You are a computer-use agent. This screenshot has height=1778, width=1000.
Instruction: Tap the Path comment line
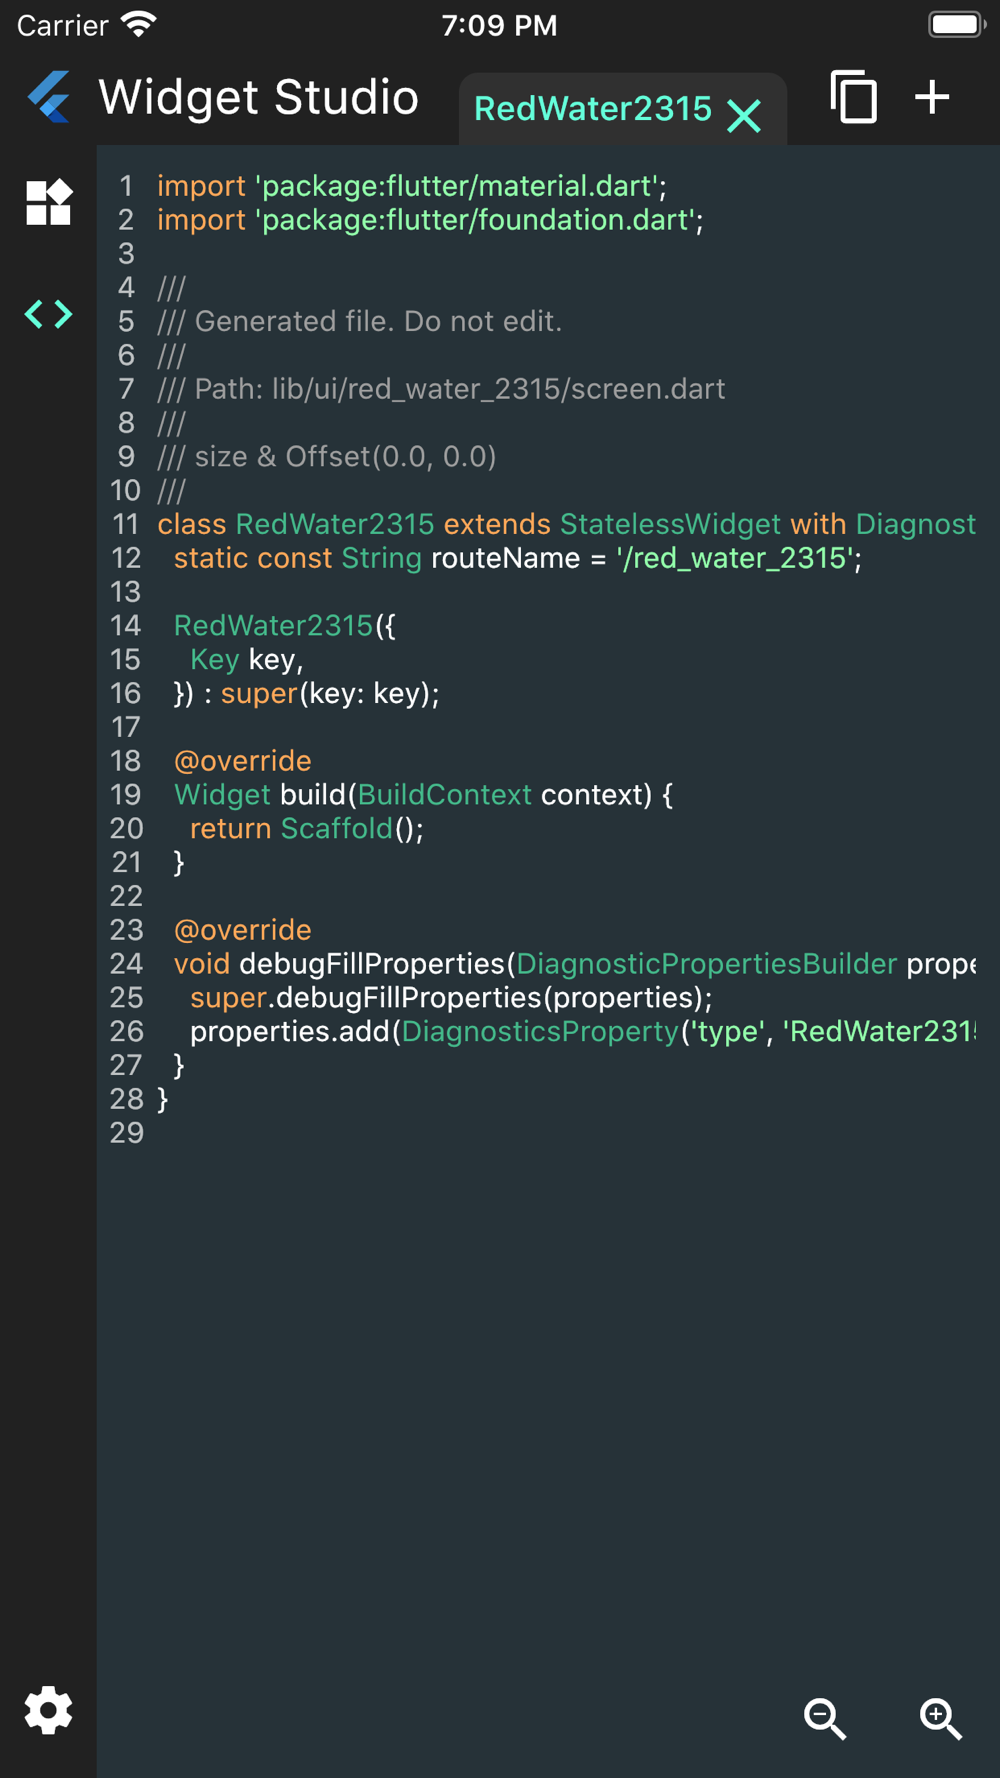tap(441, 389)
